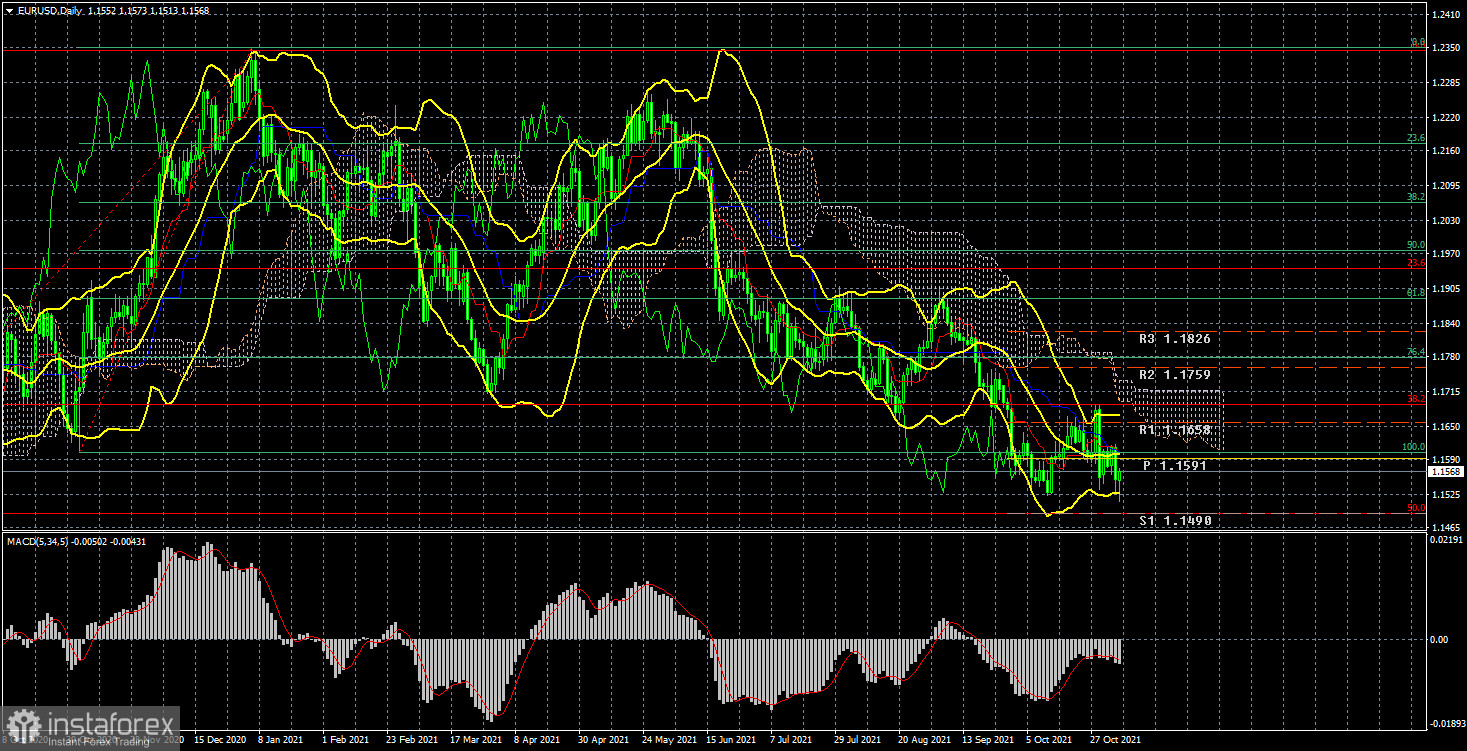The width and height of the screenshot is (1467, 751).
Task: Click the 15 Dec 2020 date label
Action: pyautogui.click(x=221, y=741)
